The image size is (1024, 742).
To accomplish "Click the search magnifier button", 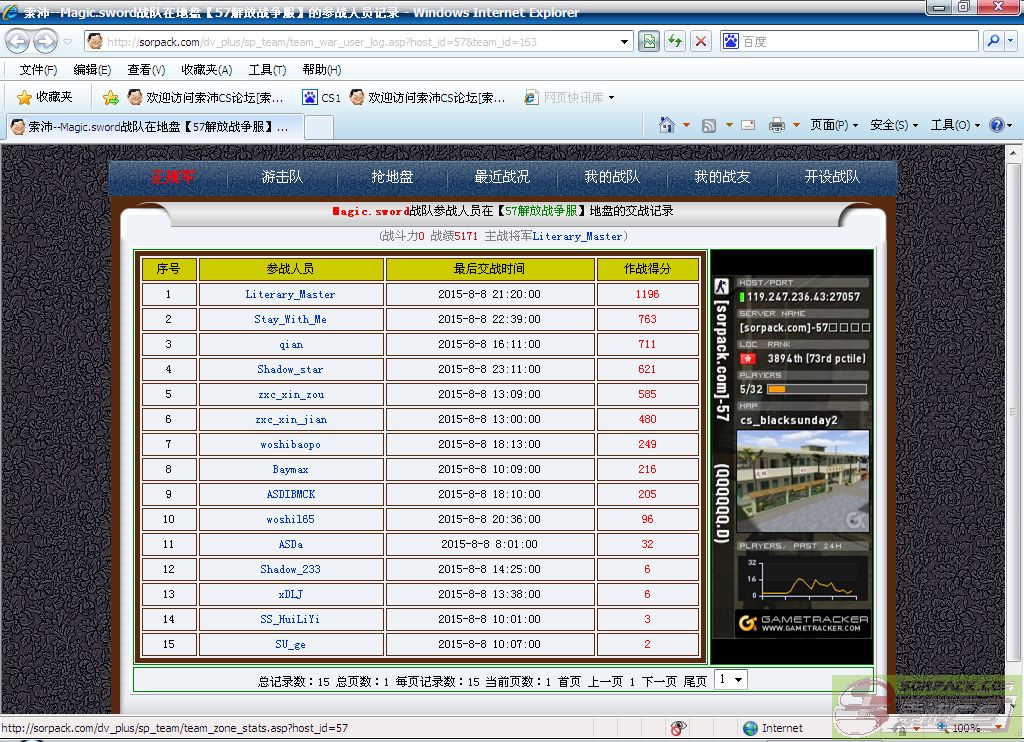I will [993, 42].
